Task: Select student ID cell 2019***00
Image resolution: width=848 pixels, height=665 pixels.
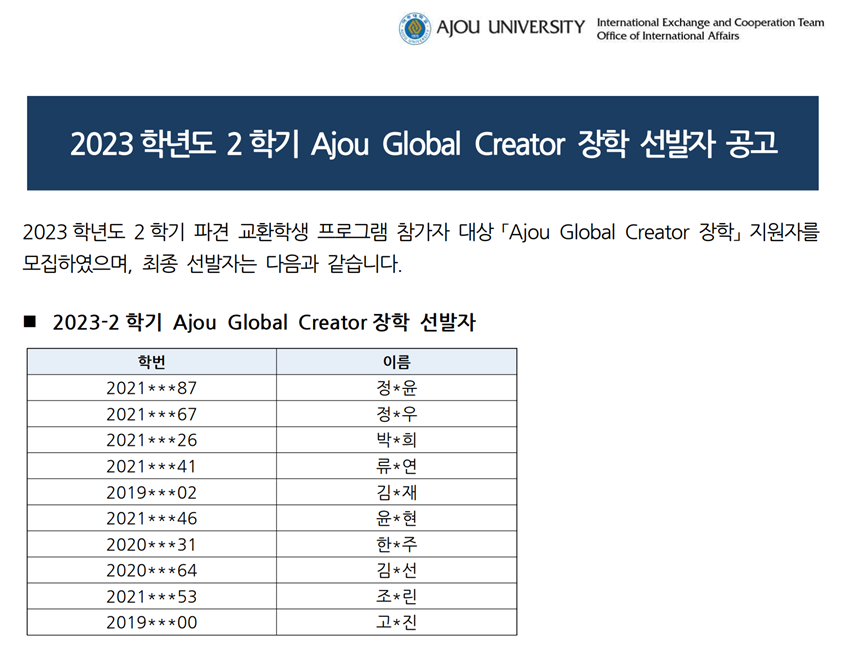Action: [x=151, y=622]
